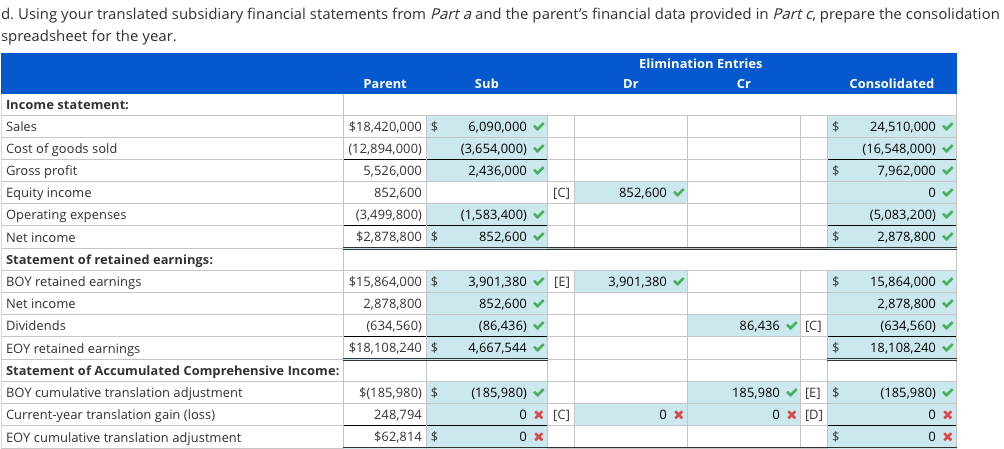
Task: Click the [D] elimination entry reference label
Action: [813, 415]
